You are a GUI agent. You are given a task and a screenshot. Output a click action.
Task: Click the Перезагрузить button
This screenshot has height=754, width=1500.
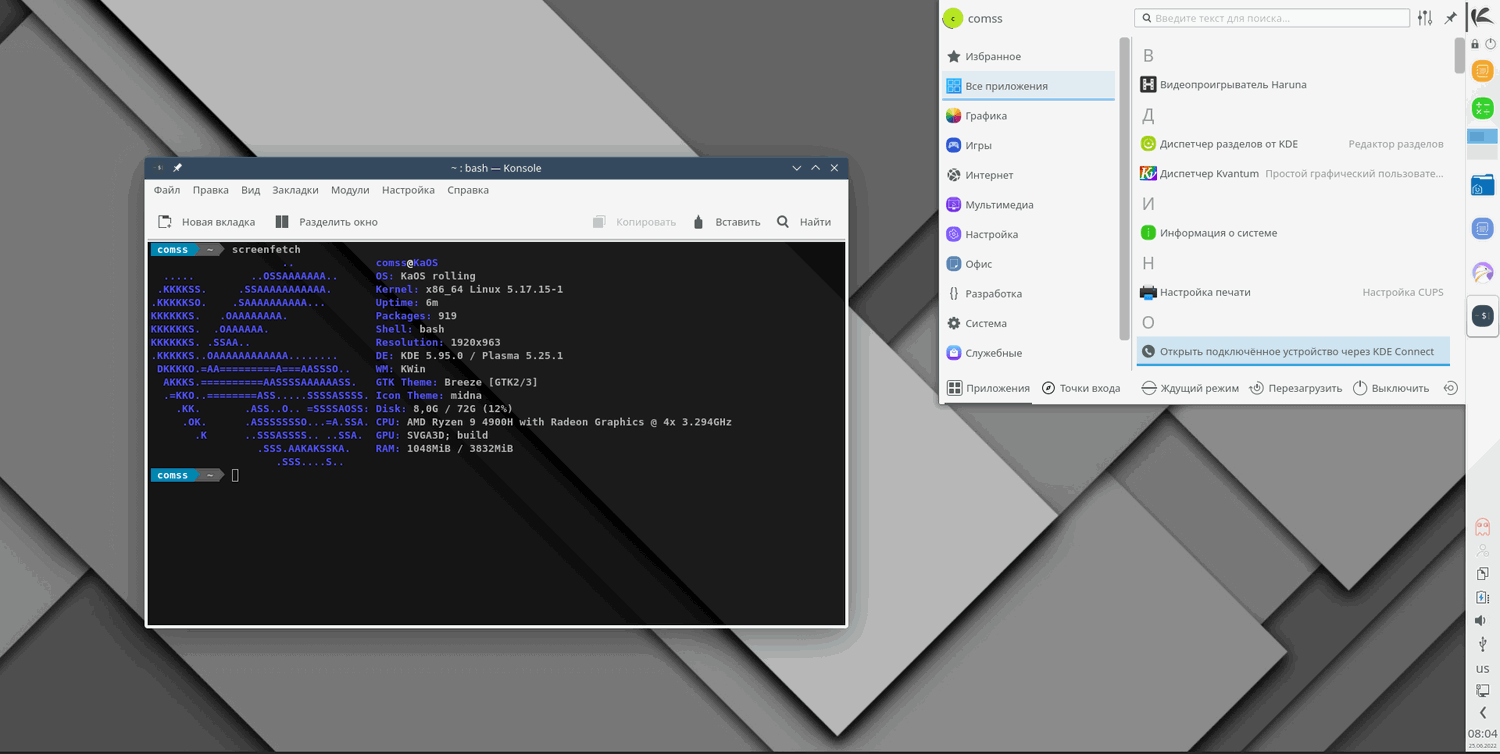pyautogui.click(x=1296, y=388)
